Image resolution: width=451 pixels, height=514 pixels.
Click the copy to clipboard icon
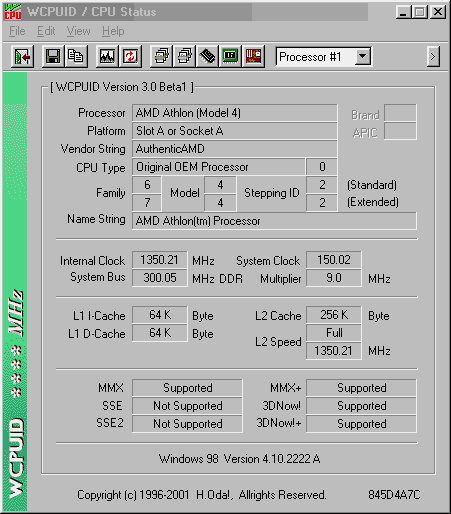76,56
